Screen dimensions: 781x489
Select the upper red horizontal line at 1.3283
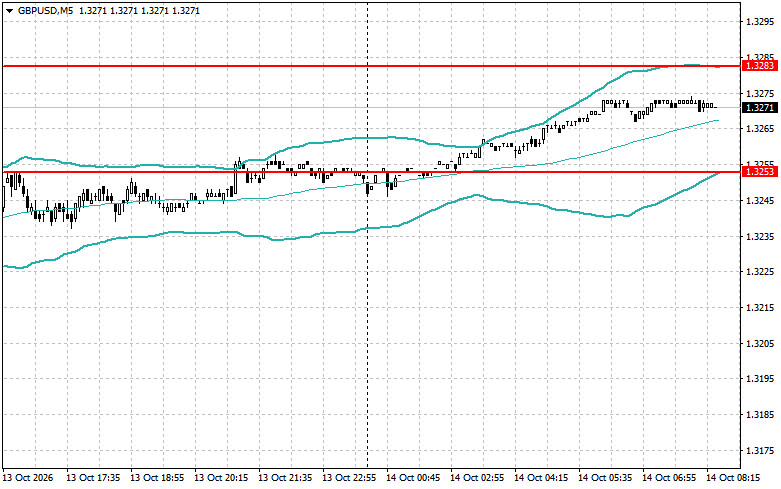[372, 66]
